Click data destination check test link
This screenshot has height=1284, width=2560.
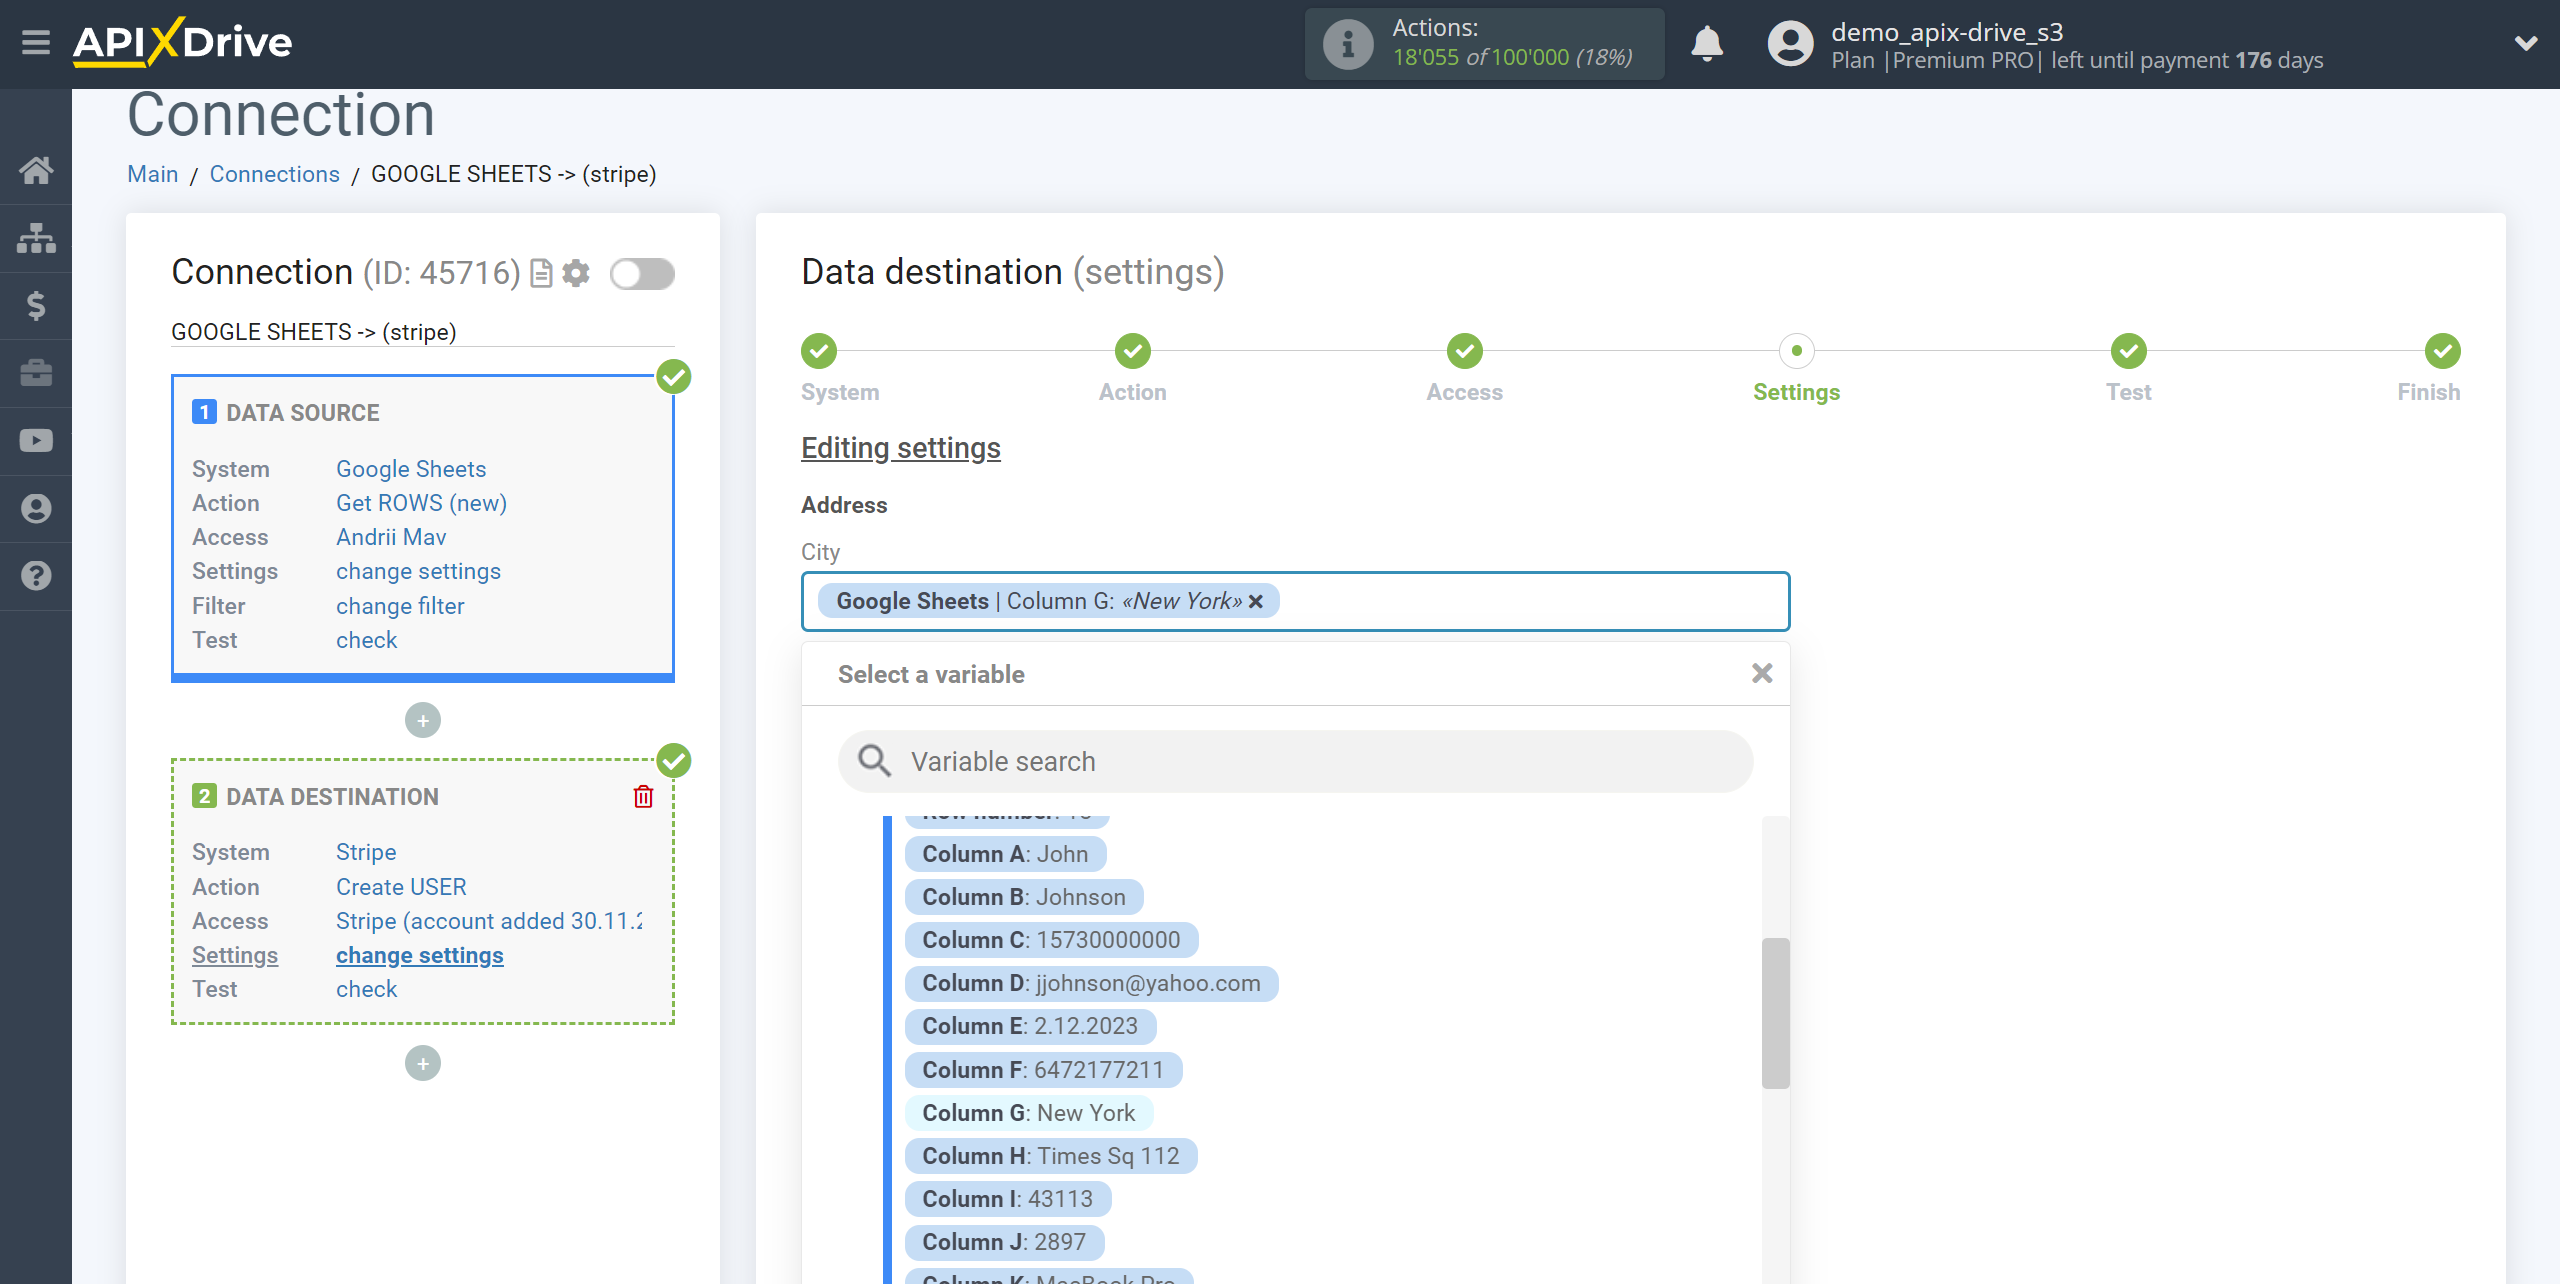[x=367, y=989]
